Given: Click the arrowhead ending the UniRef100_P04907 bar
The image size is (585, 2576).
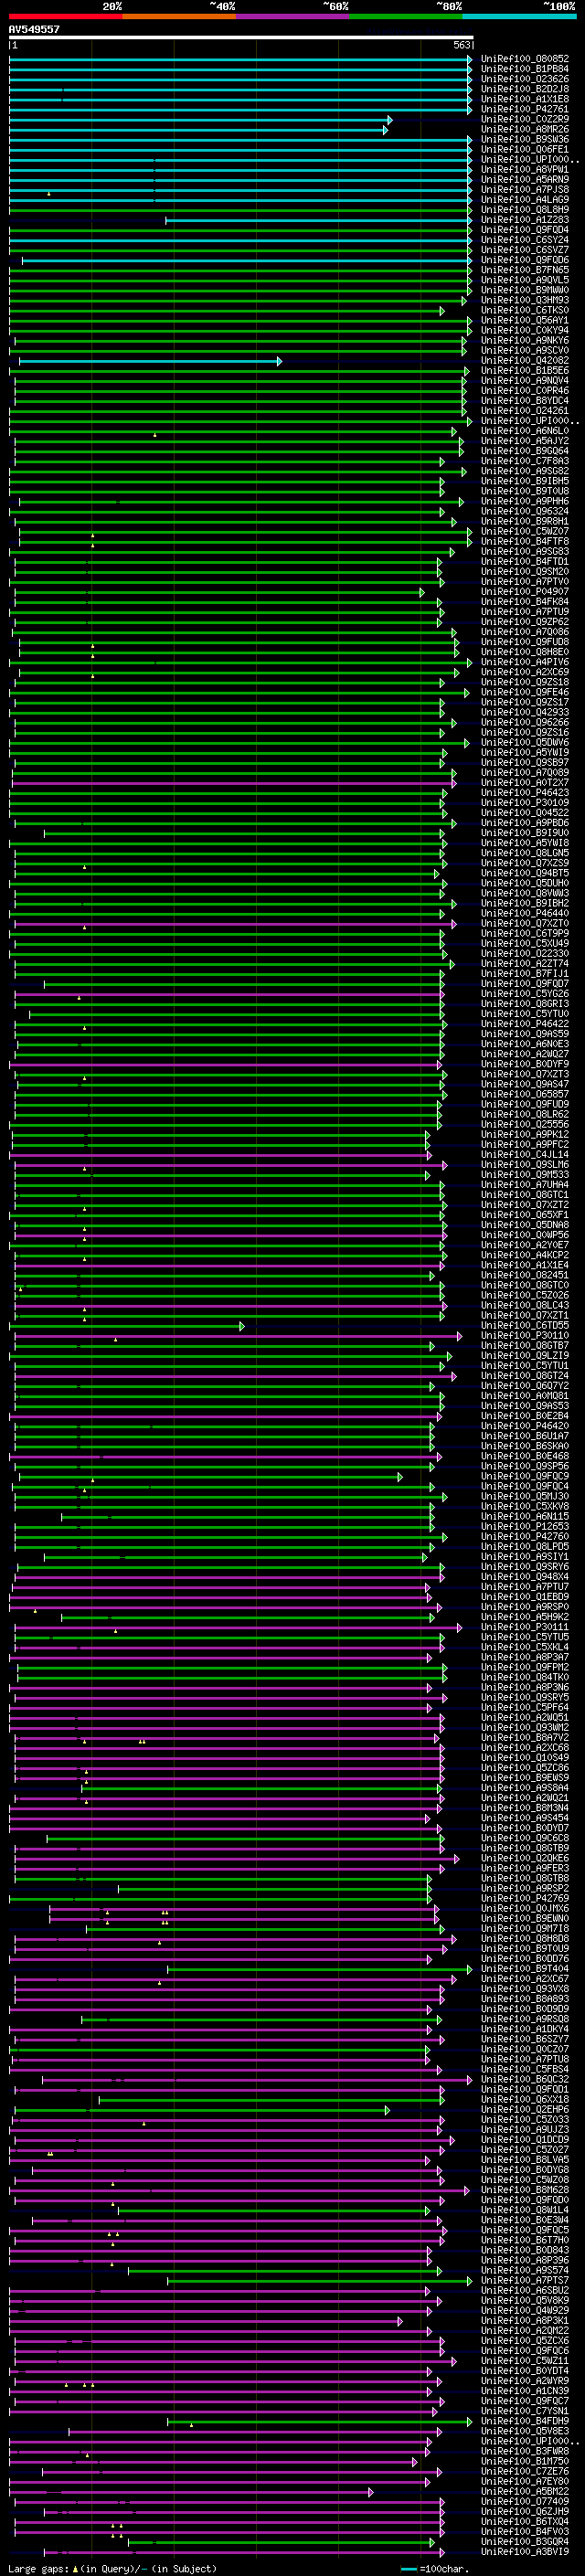Looking at the screenshot, I should click(x=422, y=592).
